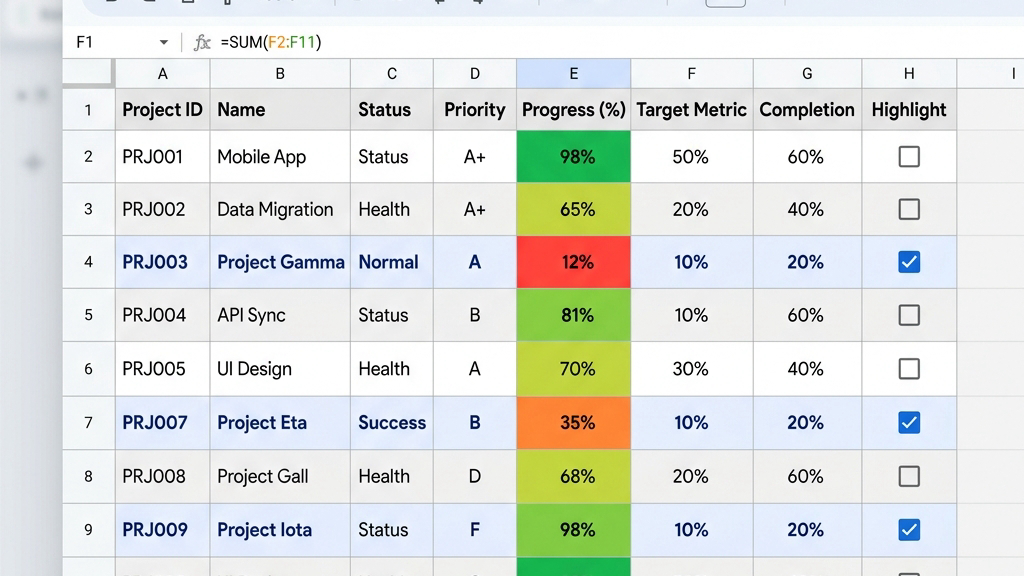Check the Highlight box for Mobile App
The width and height of the screenshot is (1024, 576).
coord(909,157)
